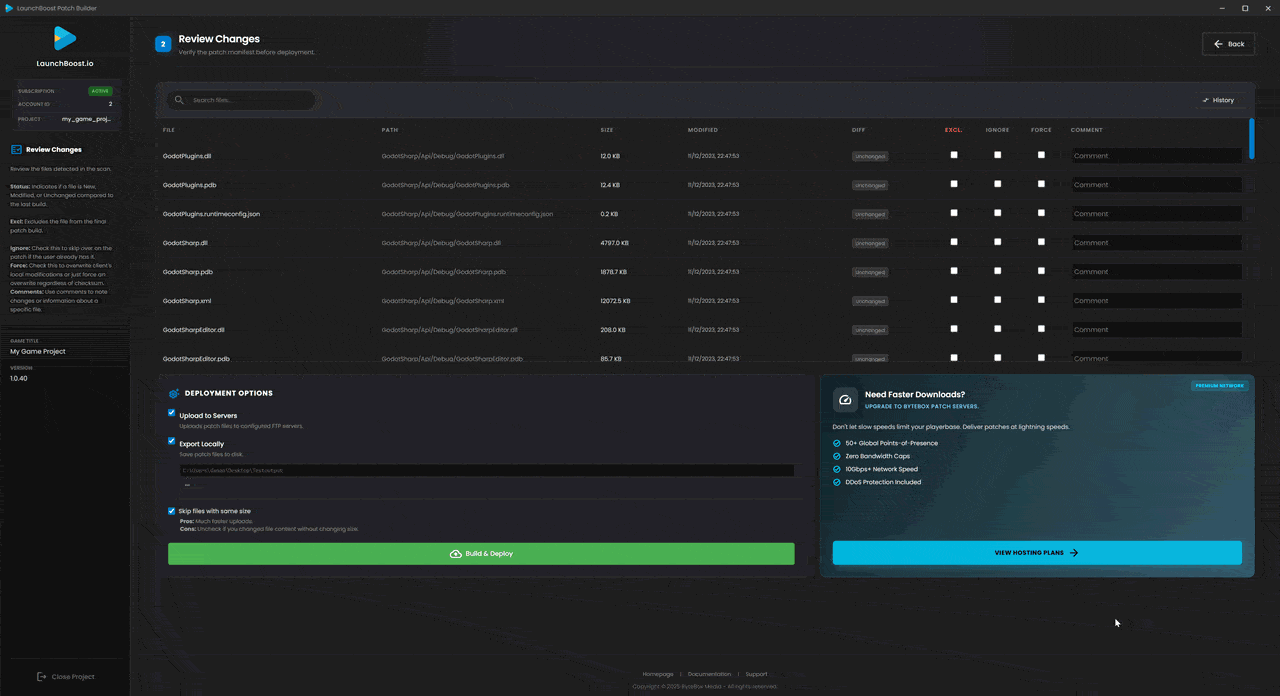Check Force box for GodotPlugins.dll
1280x696 pixels.
point(1041,155)
